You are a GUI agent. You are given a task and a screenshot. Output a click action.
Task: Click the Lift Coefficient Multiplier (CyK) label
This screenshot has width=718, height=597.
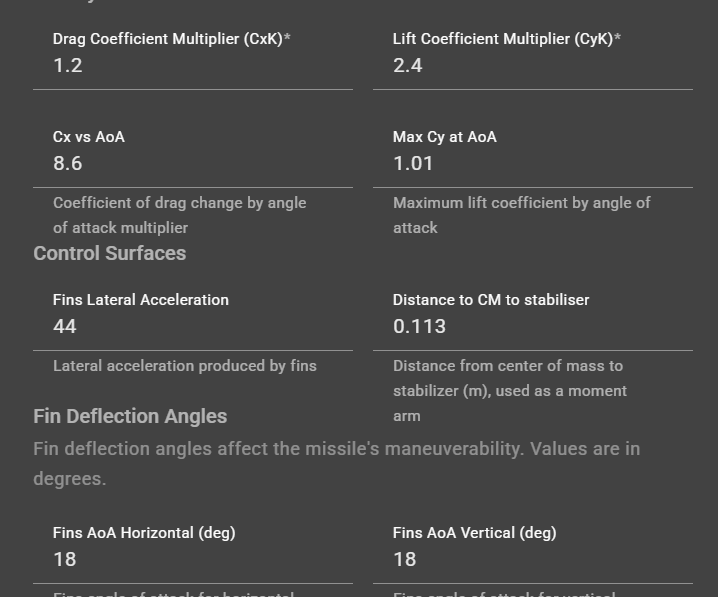click(506, 39)
